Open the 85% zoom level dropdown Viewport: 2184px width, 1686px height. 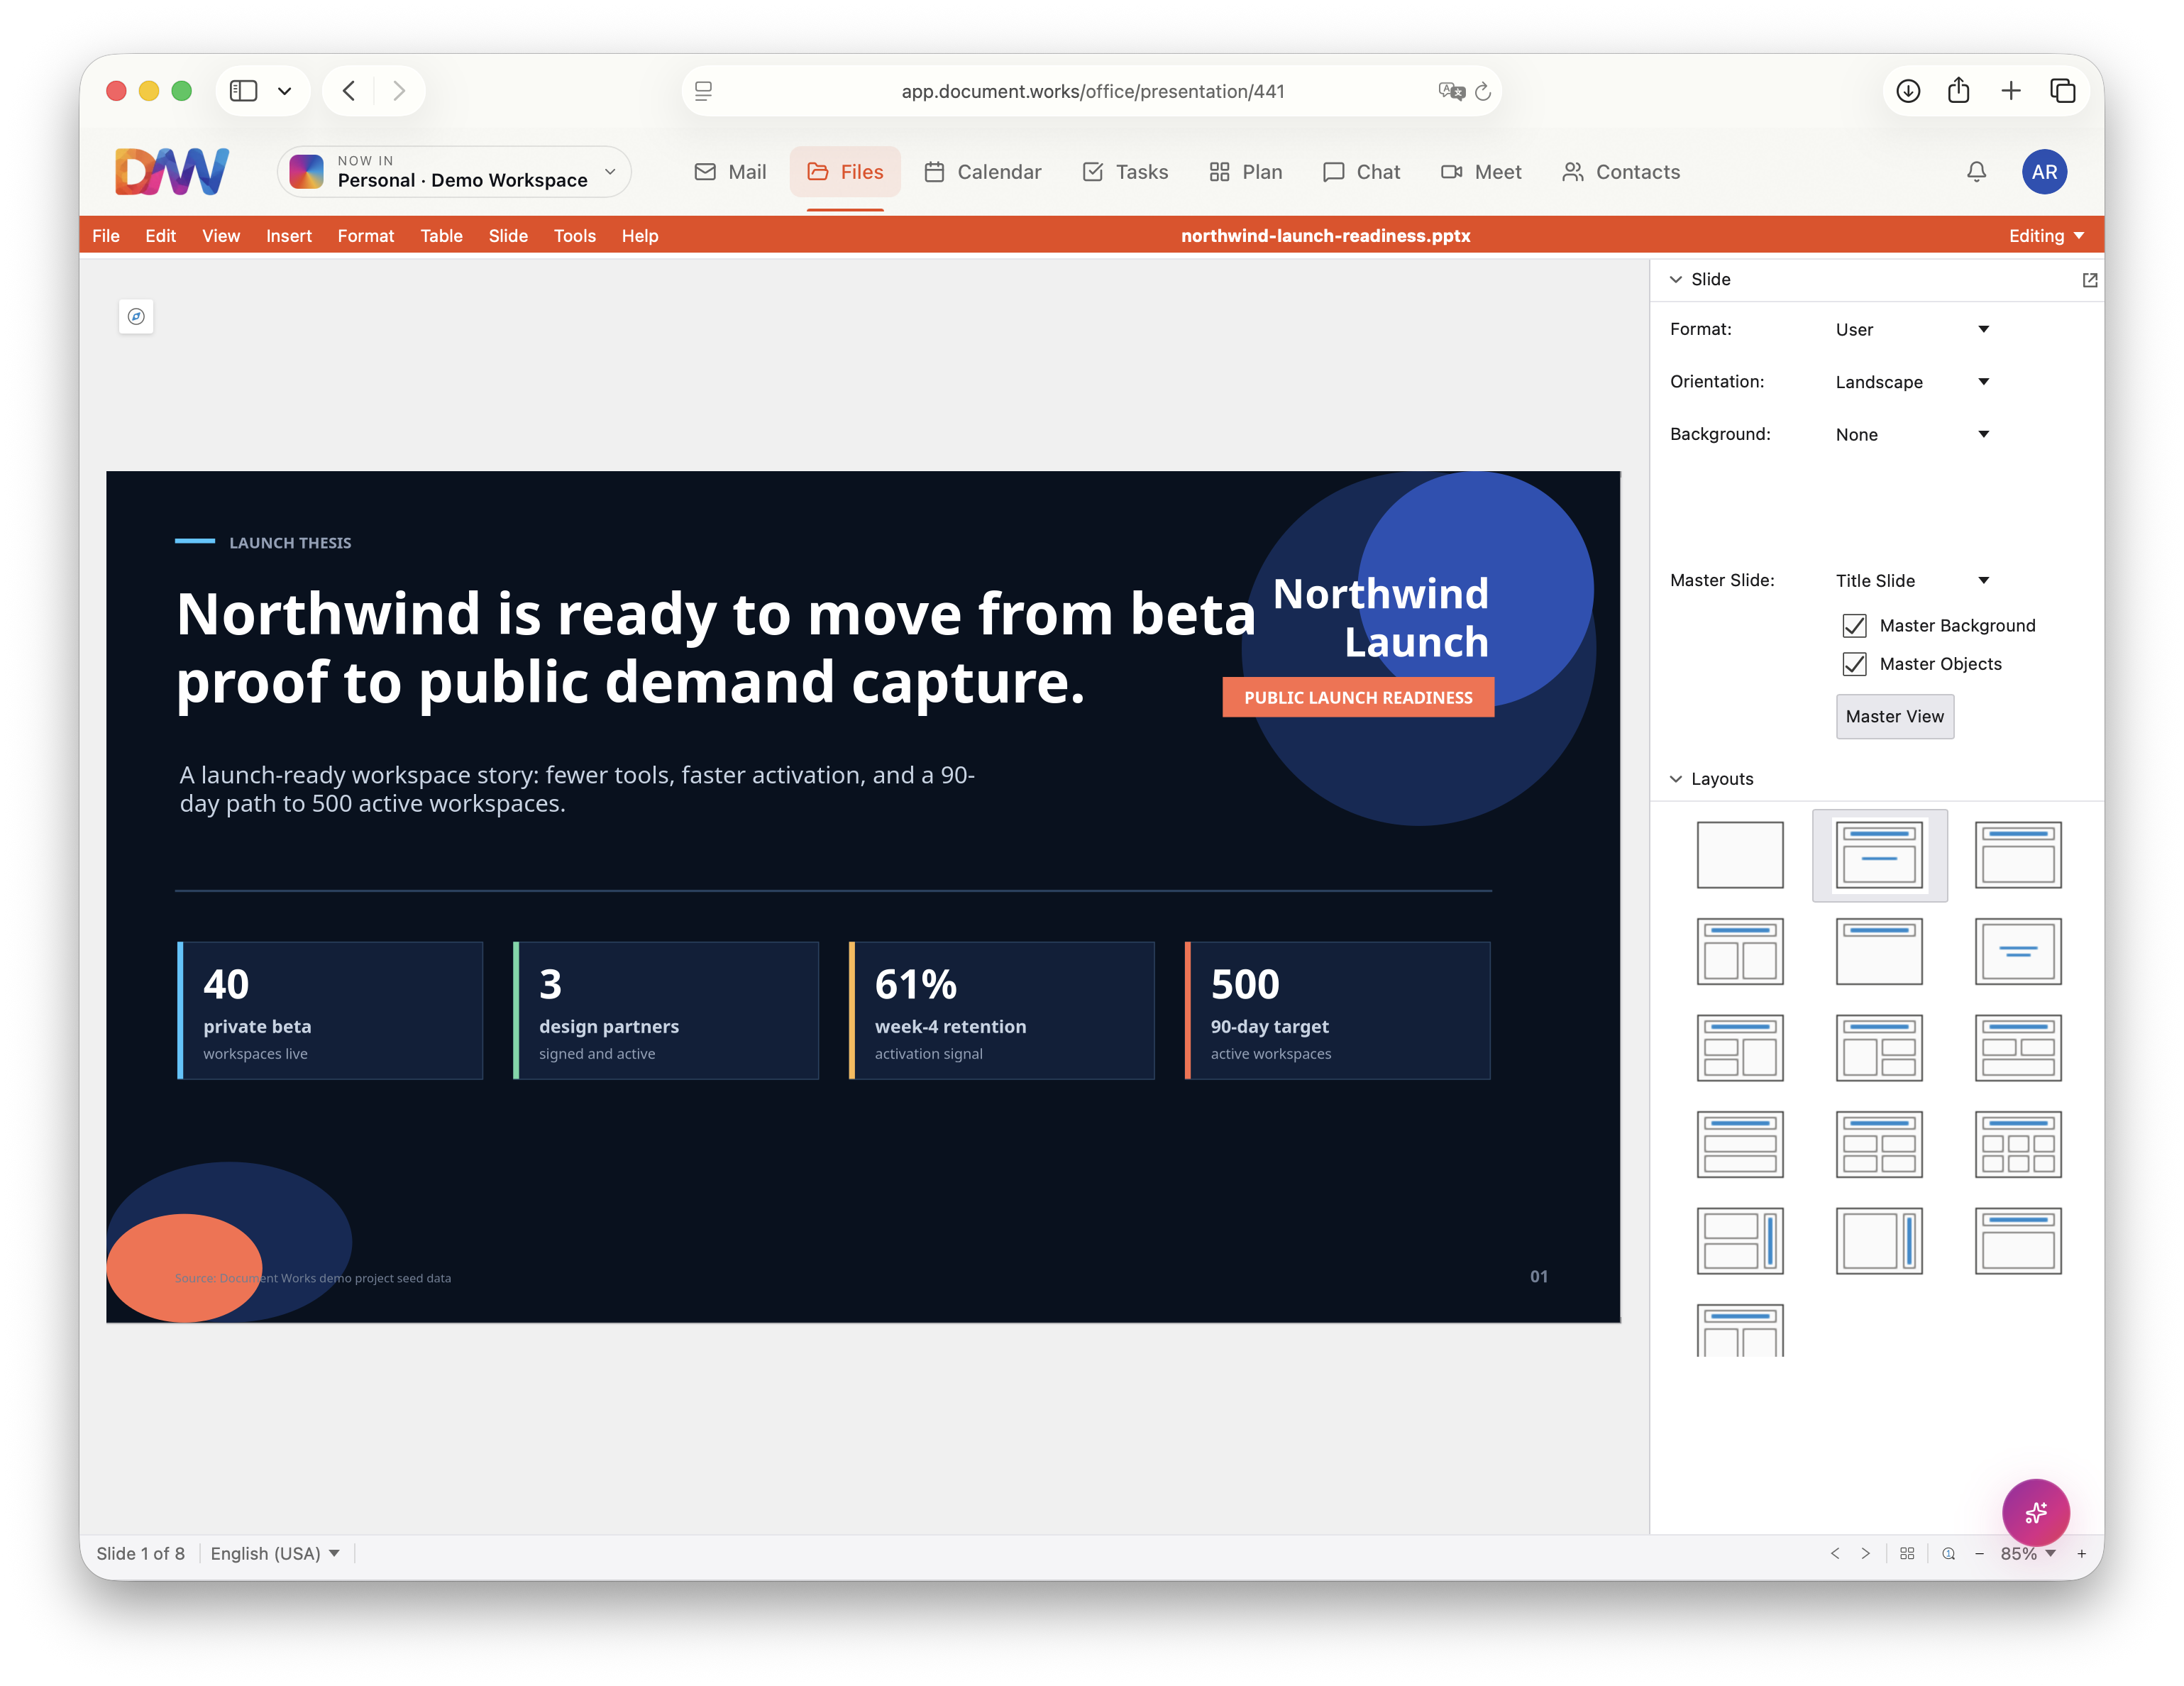[2028, 1553]
